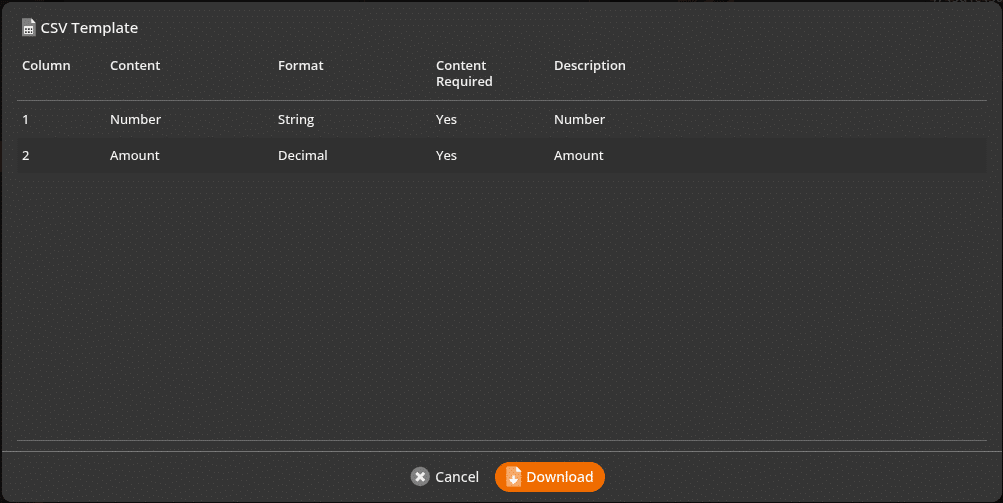Download the CSV template

pos(549,477)
